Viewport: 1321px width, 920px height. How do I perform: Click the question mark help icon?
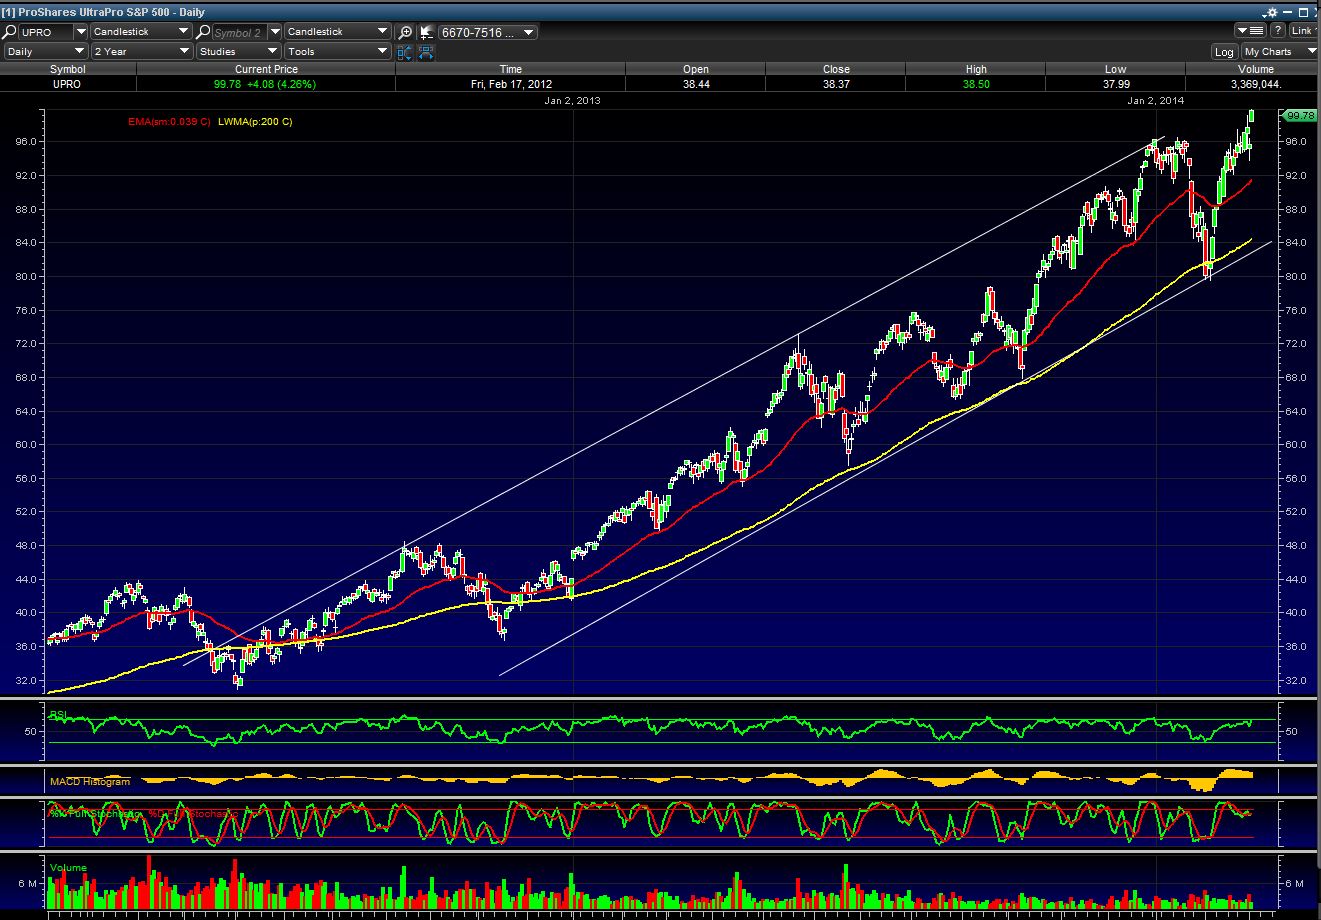coord(1278,32)
